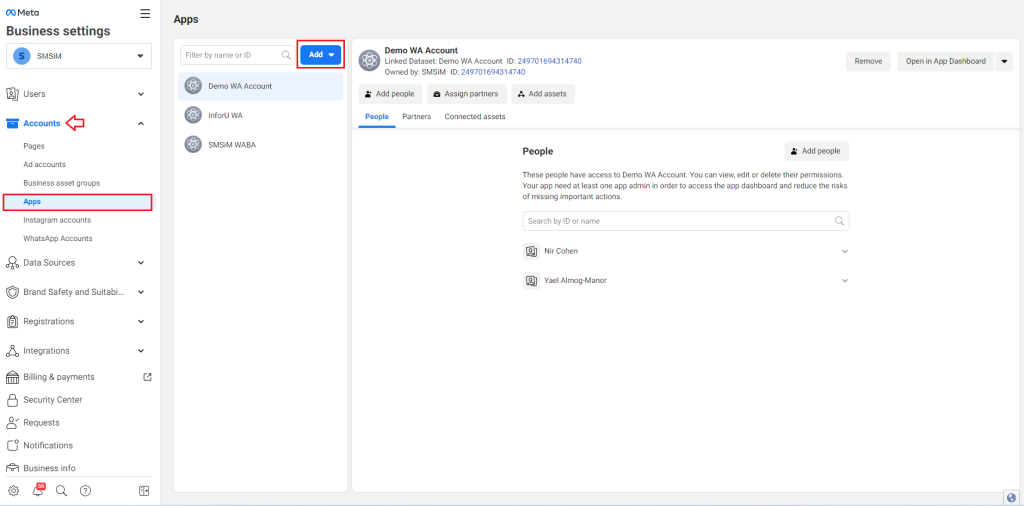Expand the Integrations section

(140, 351)
